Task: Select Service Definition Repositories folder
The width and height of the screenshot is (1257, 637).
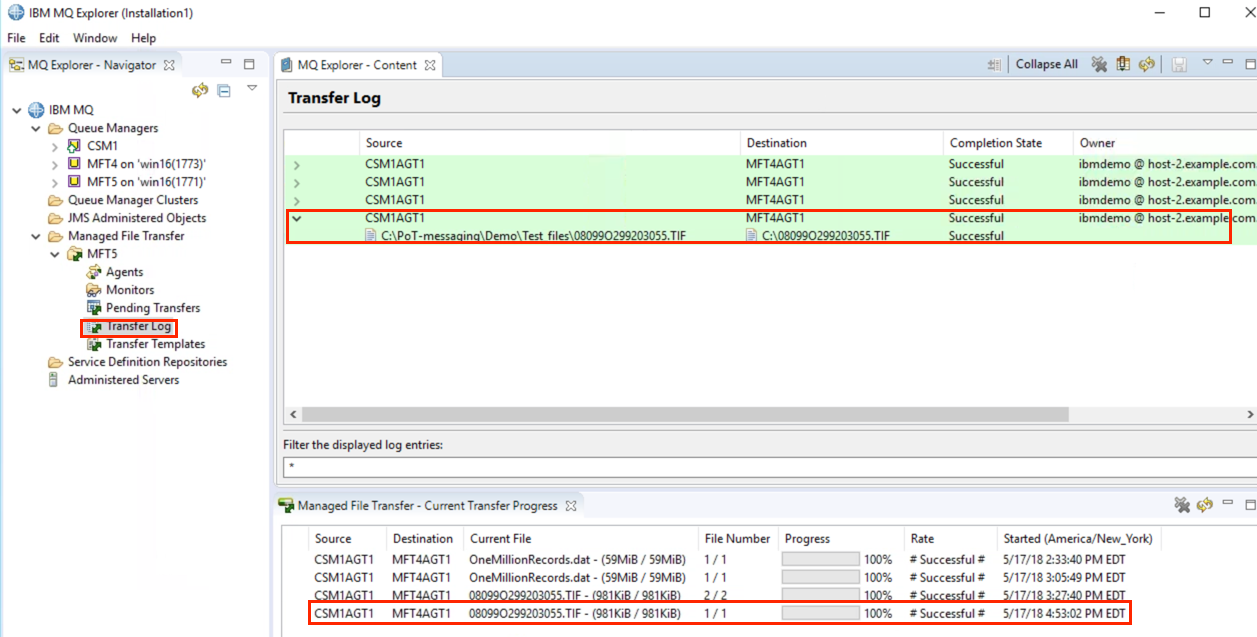Action: [x=147, y=362]
